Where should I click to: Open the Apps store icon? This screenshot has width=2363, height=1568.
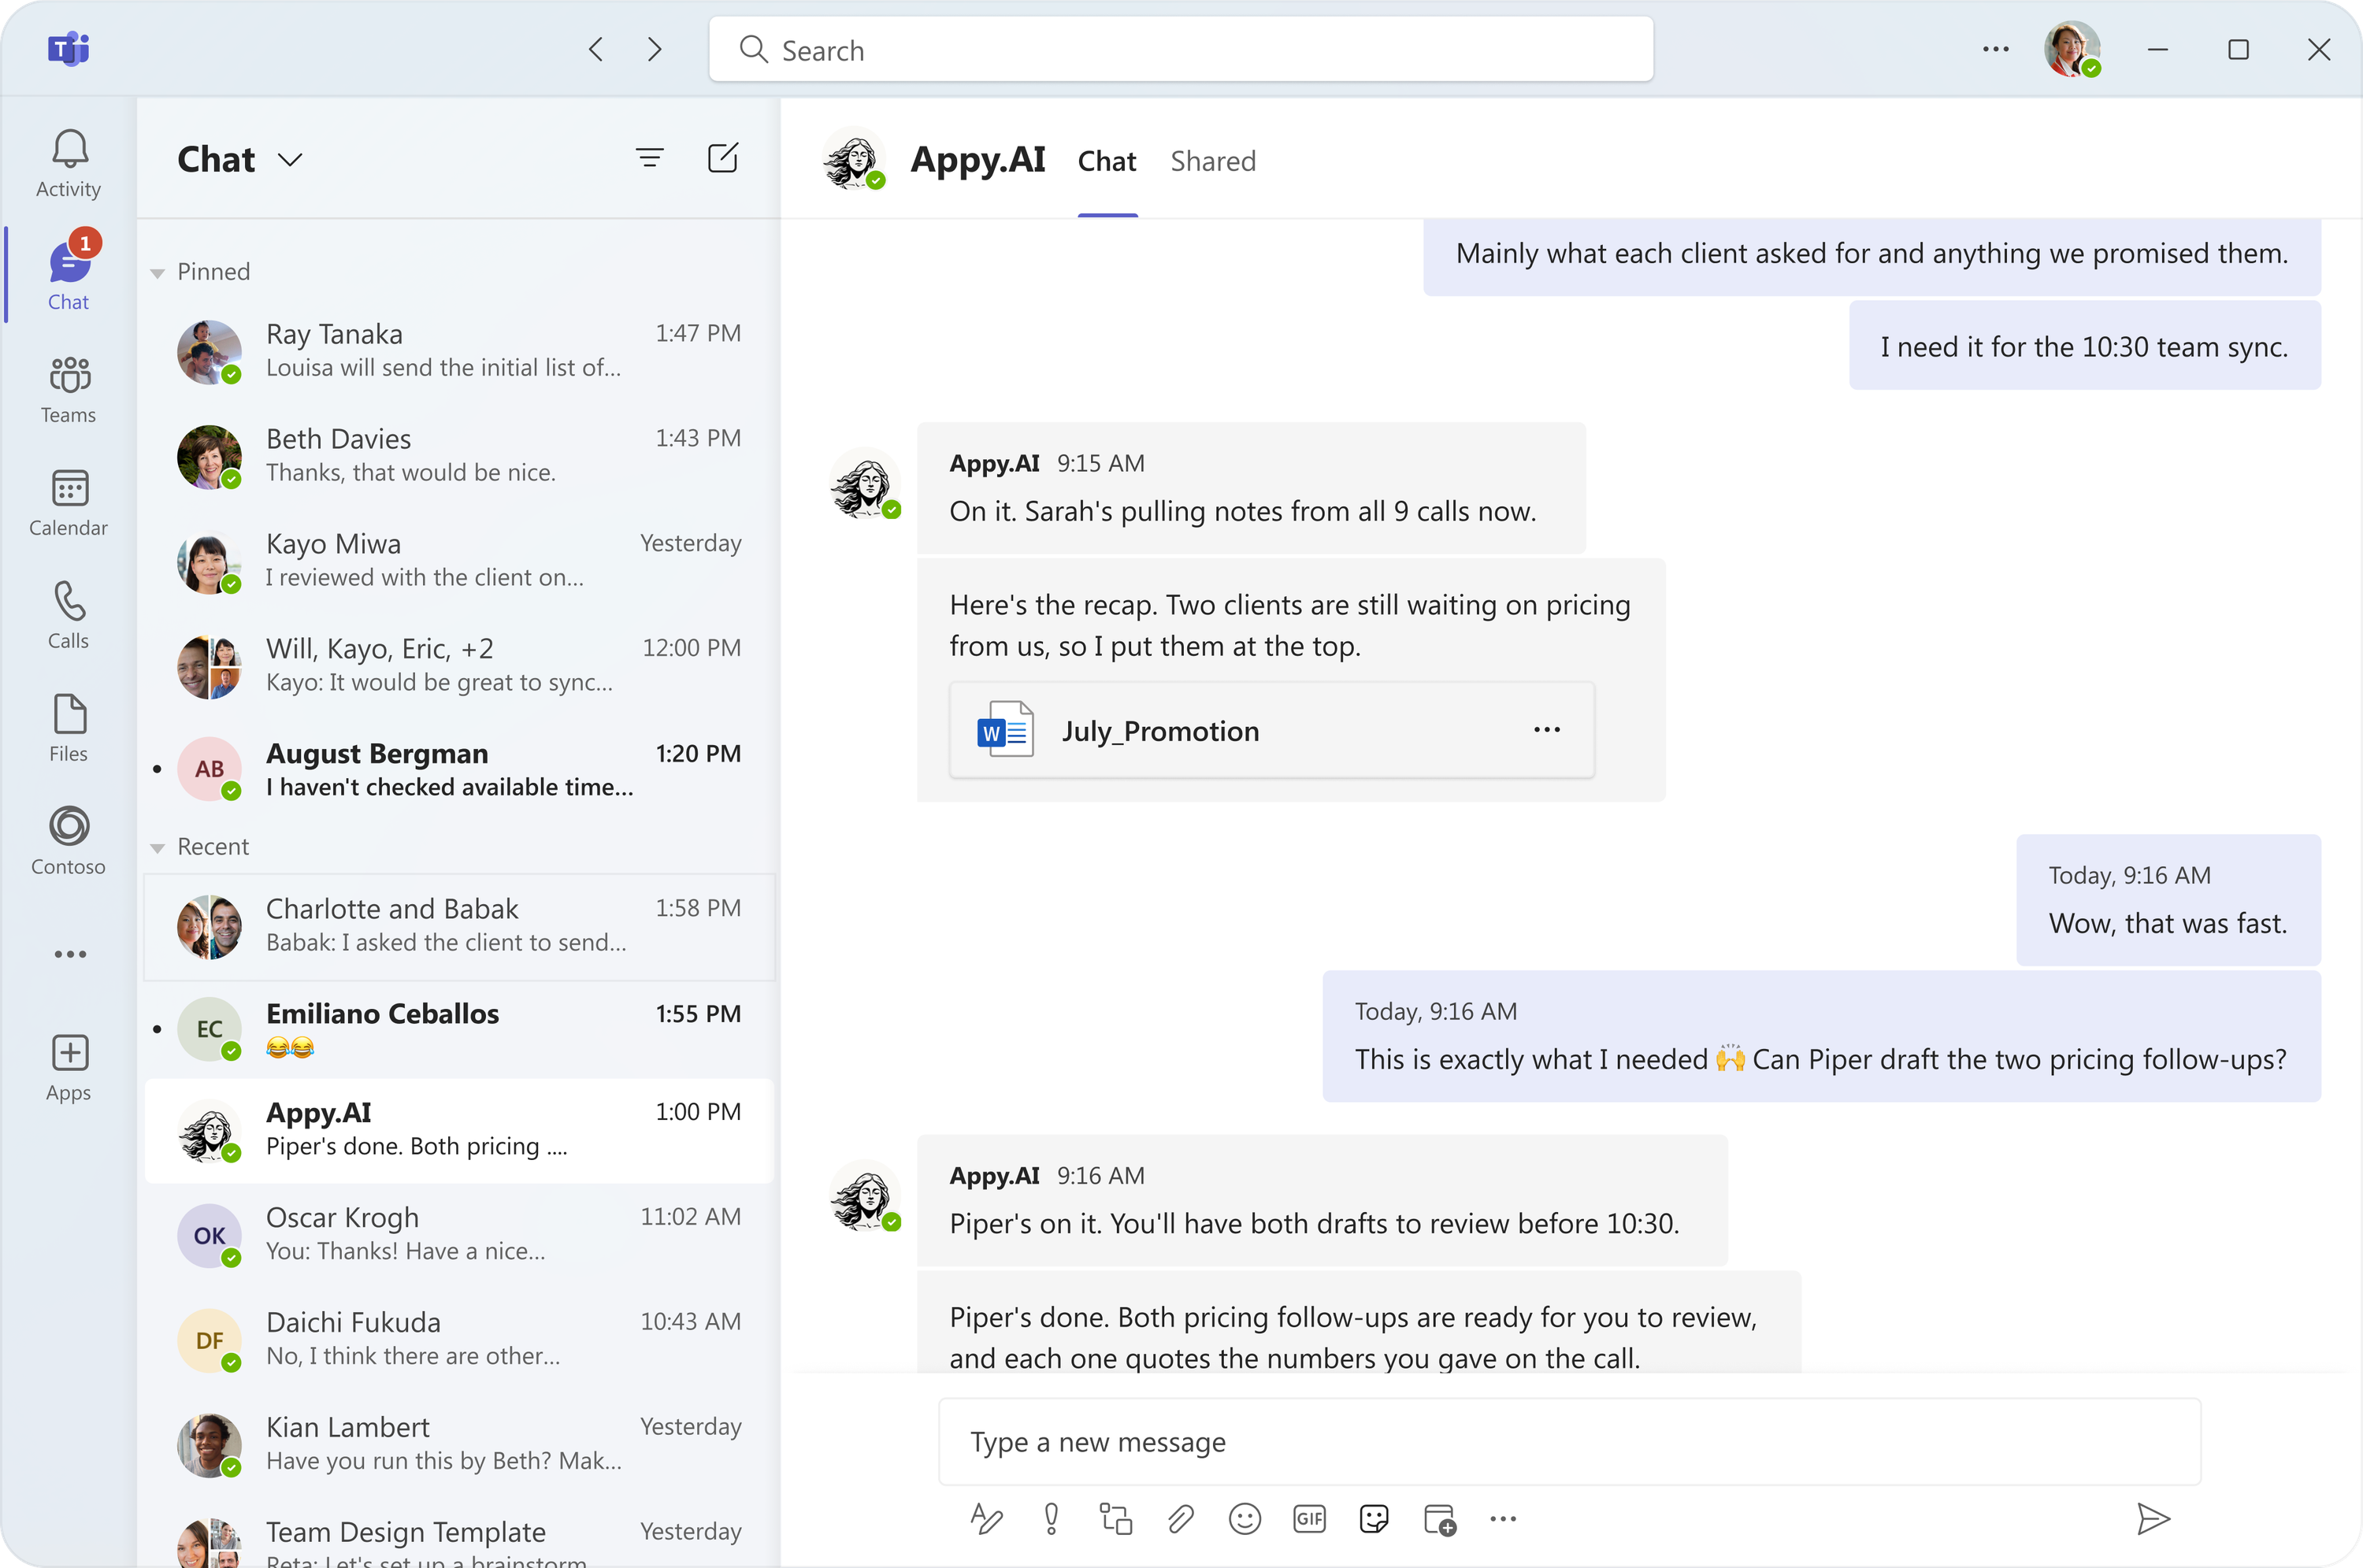coord(68,1068)
